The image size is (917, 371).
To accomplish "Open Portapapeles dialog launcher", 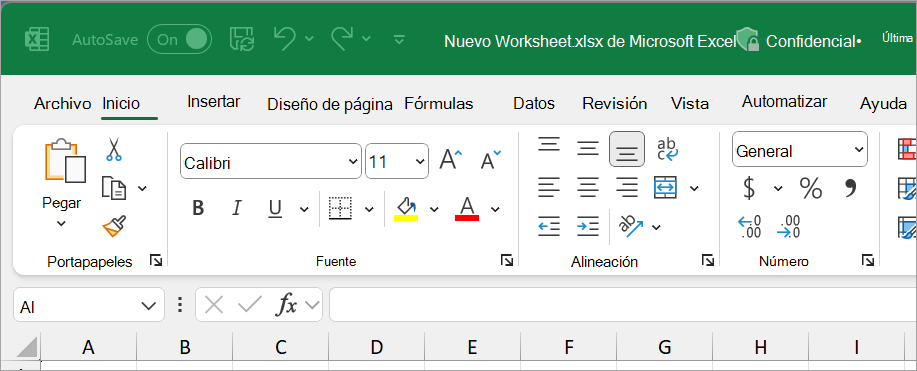I will click(x=156, y=260).
